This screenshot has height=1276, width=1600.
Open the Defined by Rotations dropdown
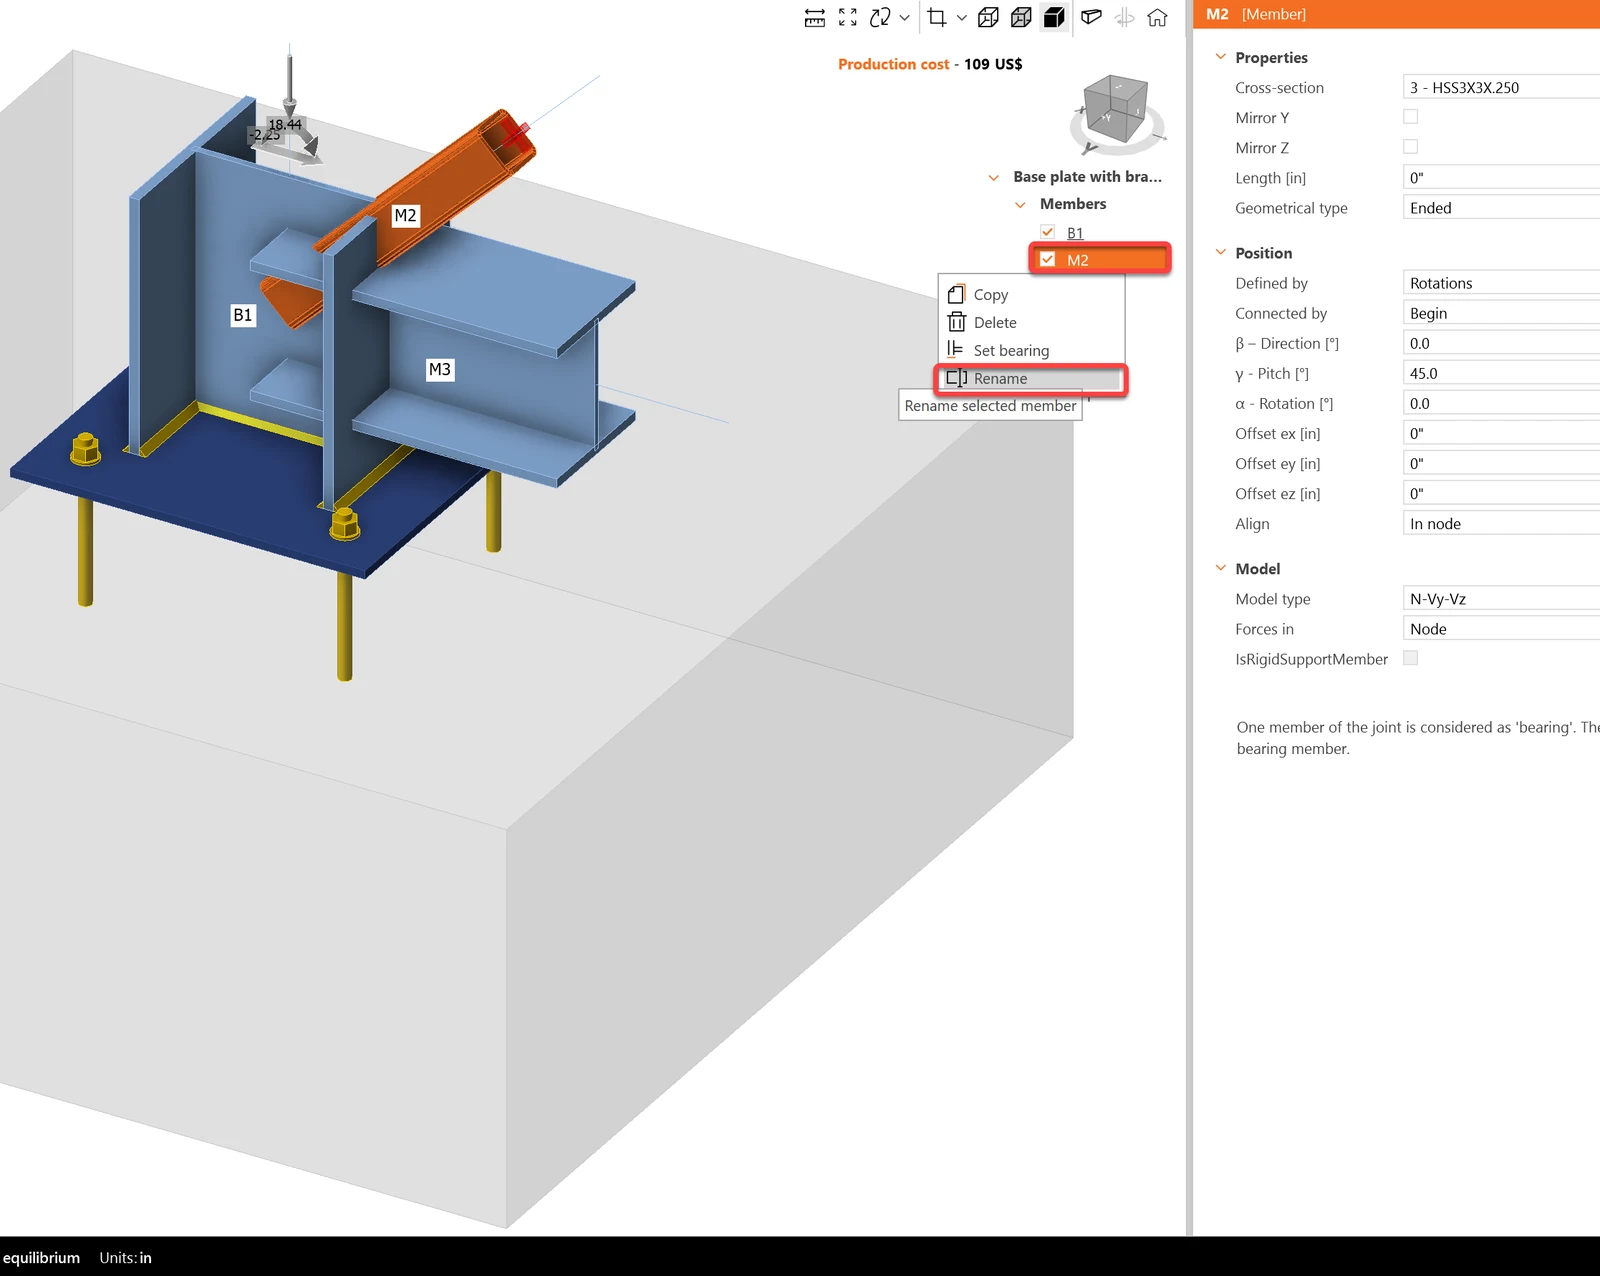(1501, 283)
